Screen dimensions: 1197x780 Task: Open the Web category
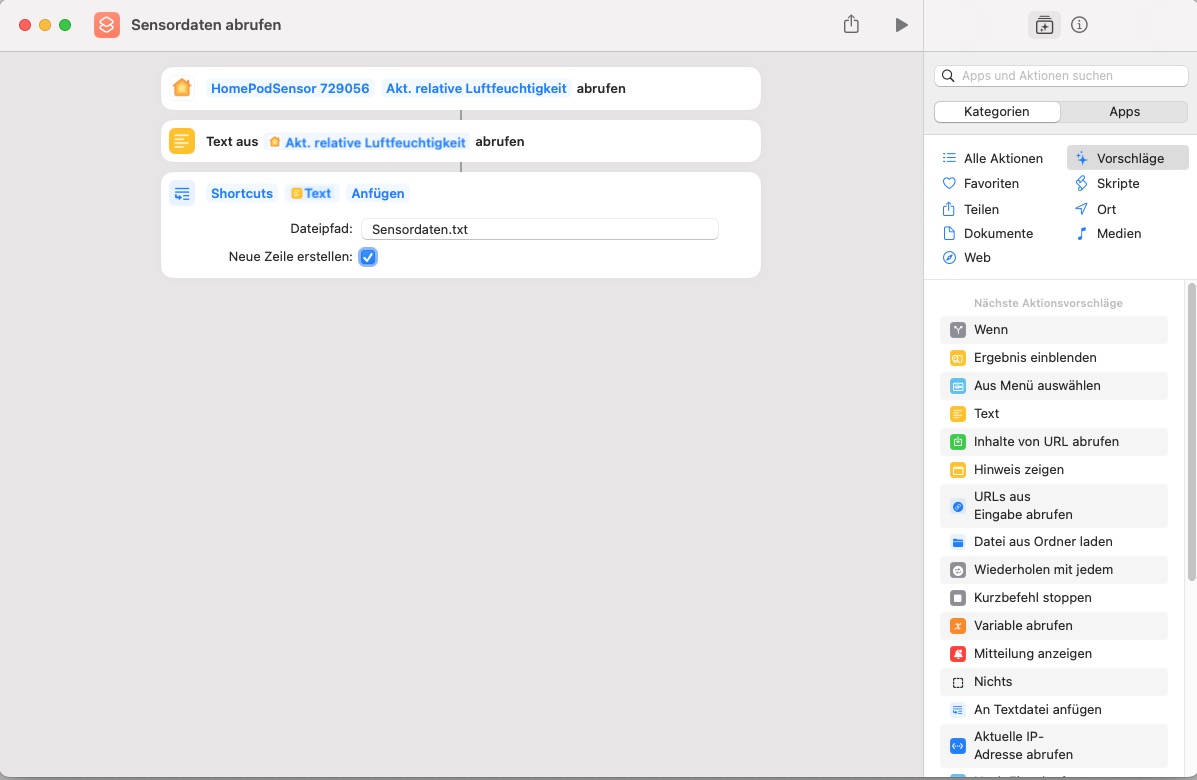[966, 258]
